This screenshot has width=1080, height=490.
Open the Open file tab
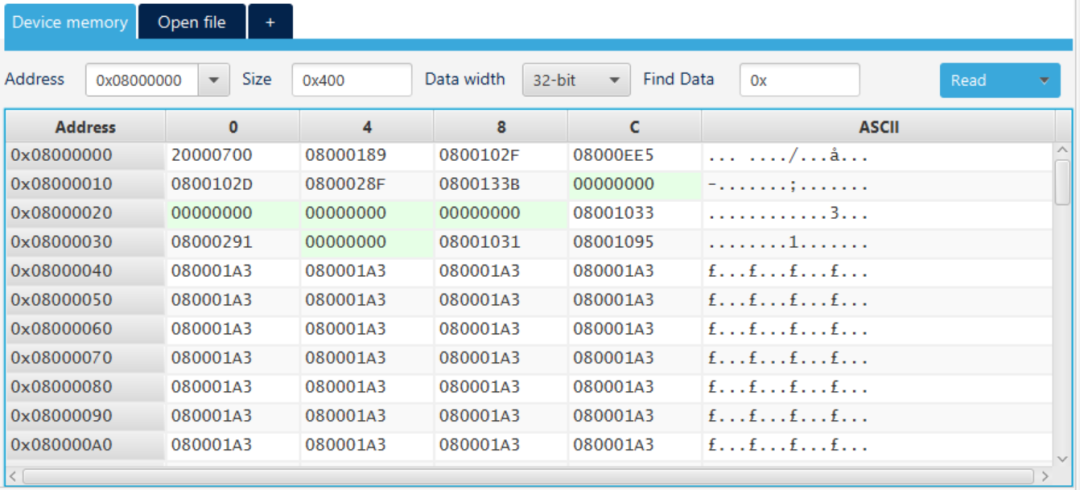[x=191, y=22]
